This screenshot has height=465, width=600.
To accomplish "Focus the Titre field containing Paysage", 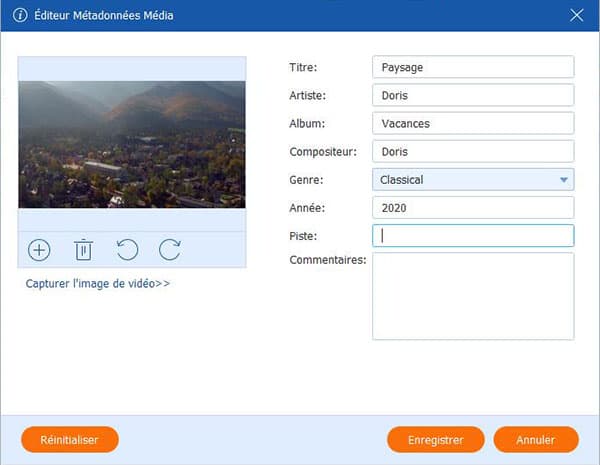I will (472, 67).
